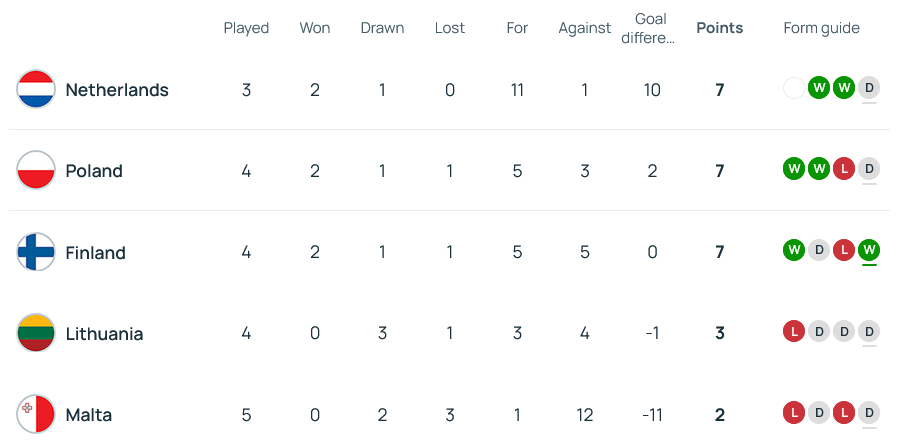Viewport: 908px width, 448px height.
Task: Open the Netherlands team link
Action: [x=116, y=90]
